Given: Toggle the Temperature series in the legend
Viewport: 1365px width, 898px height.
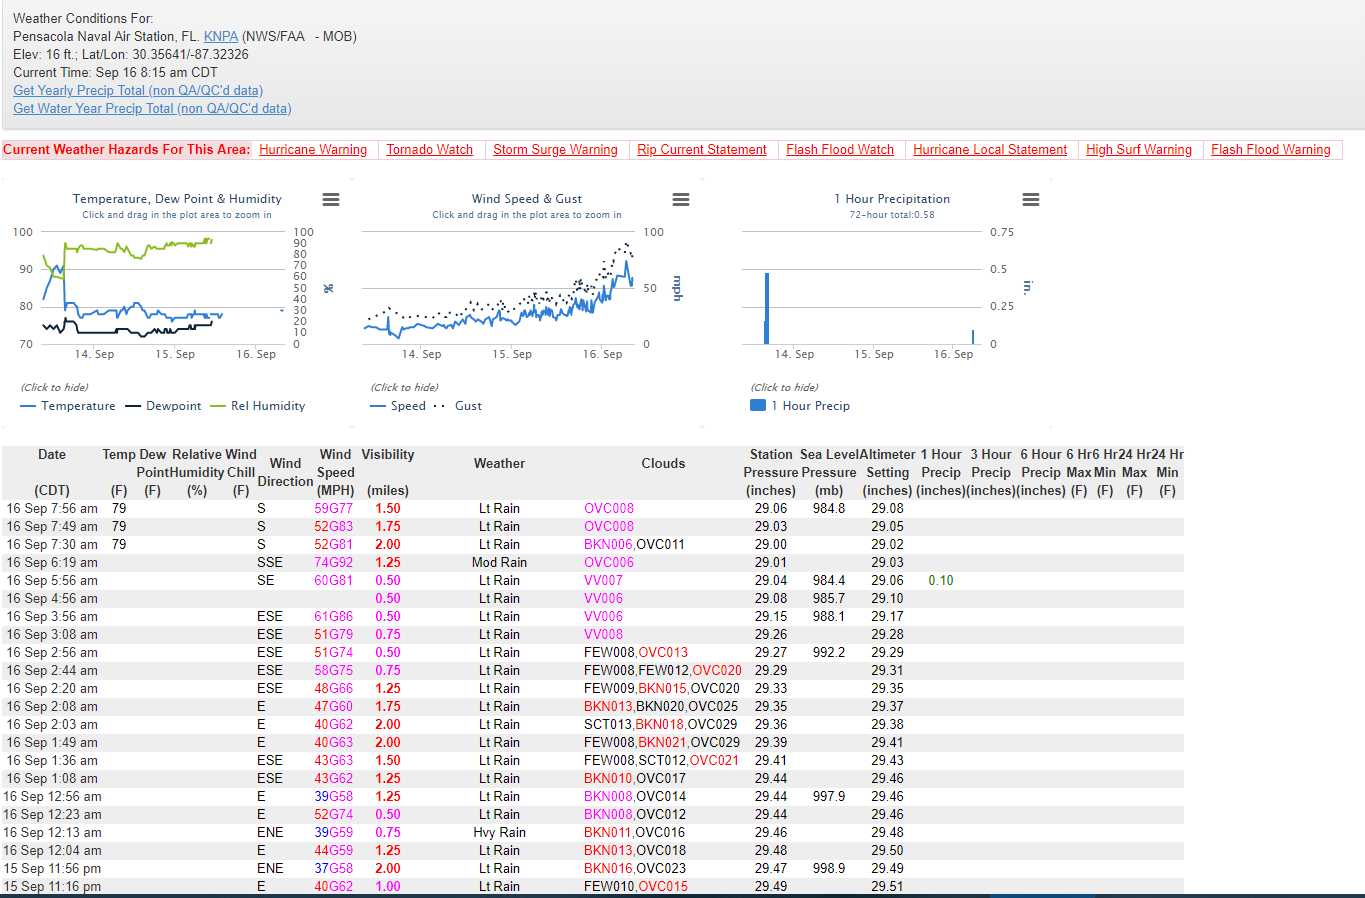Looking at the screenshot, I should click(68, 406).
